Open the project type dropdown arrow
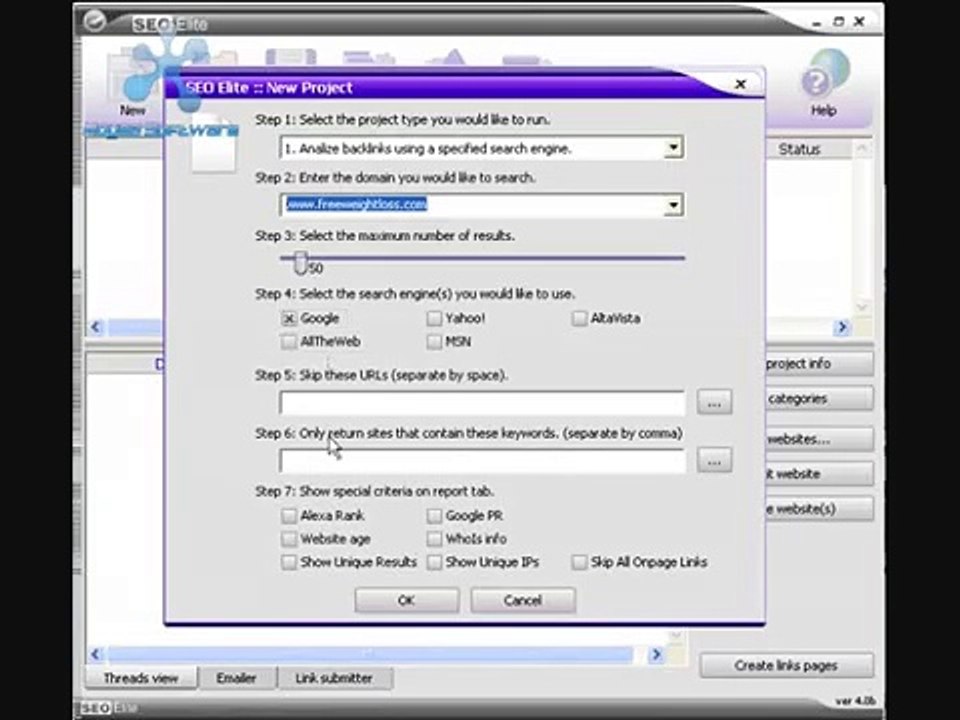This screenshot has height=720, width=960. pos(673,148)
